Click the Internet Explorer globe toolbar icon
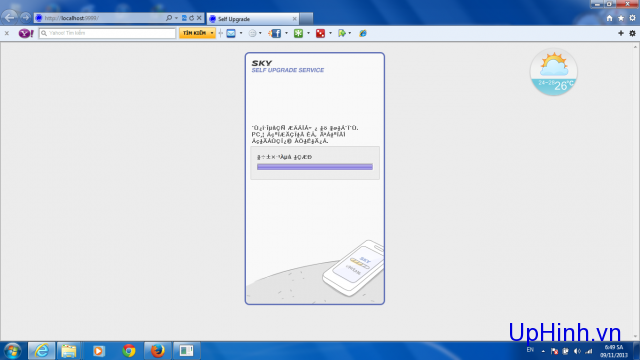 coord(362,33)
